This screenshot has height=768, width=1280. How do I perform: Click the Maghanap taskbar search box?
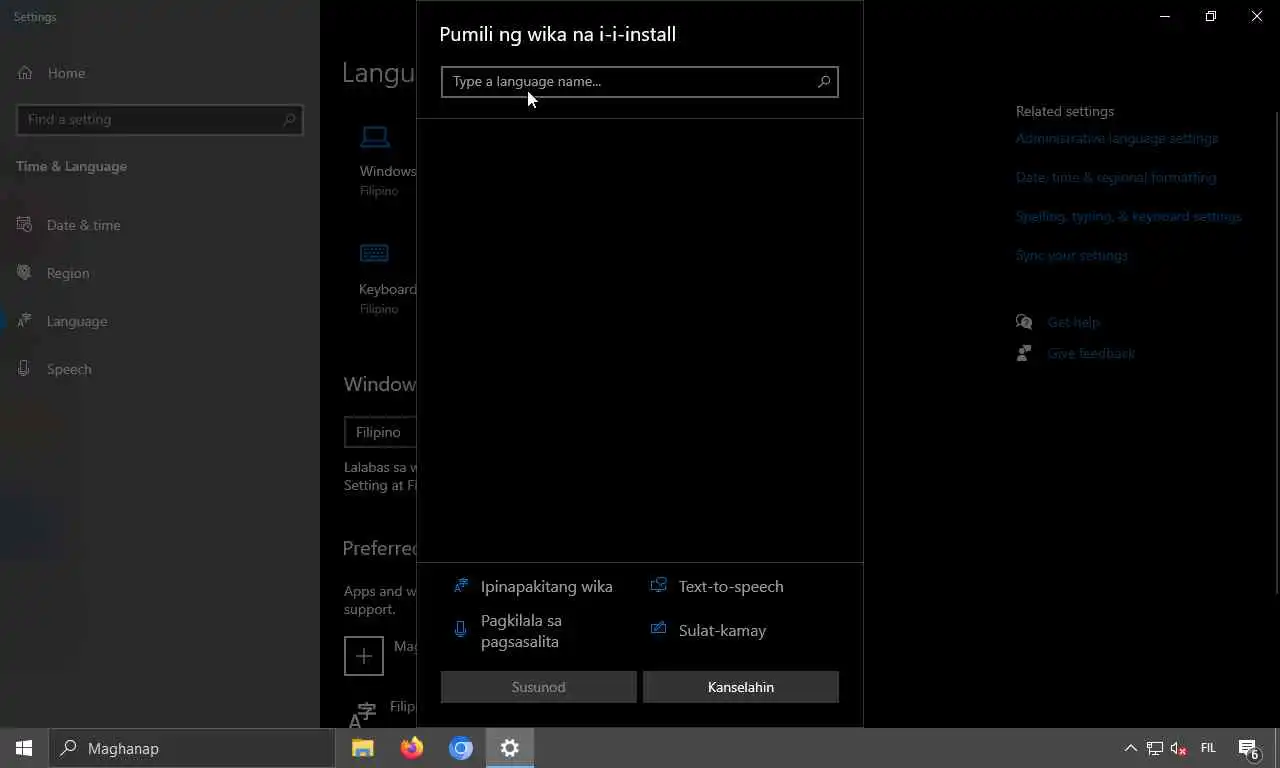pos(192,748)
